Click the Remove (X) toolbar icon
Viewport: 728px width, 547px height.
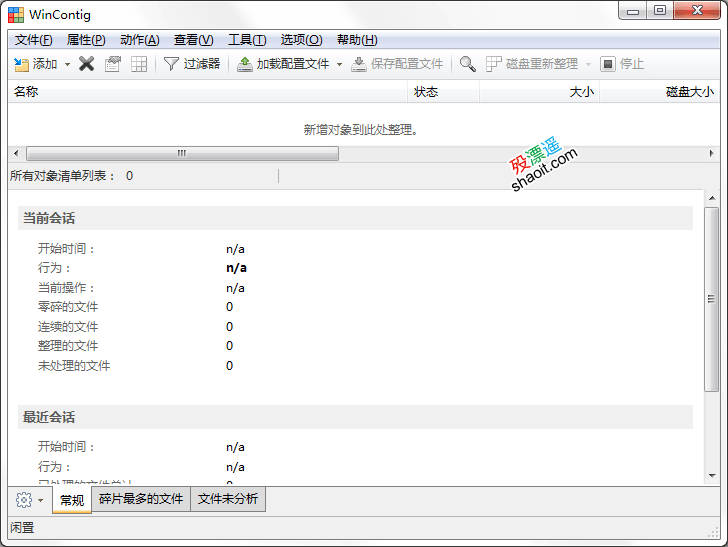tap(86, 64)
